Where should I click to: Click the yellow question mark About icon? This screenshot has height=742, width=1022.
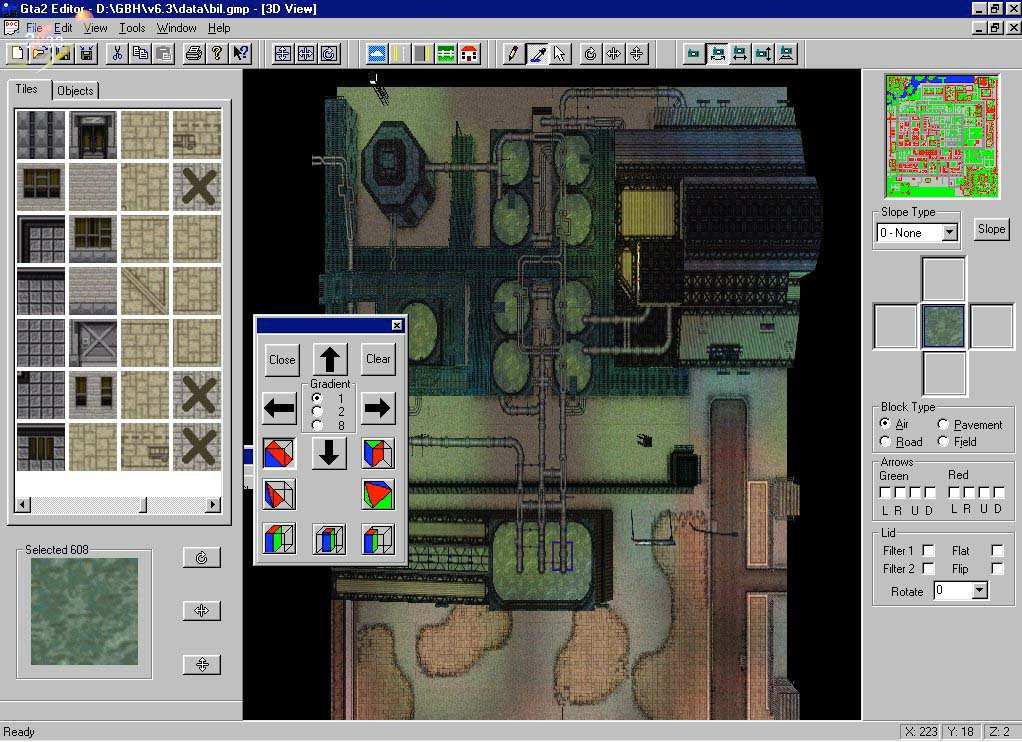[217, 53]
